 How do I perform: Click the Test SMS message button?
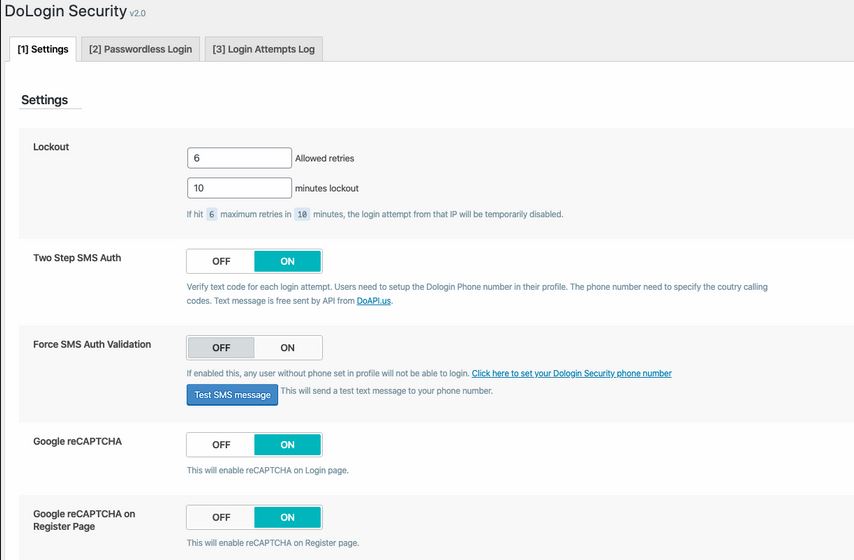232,395
